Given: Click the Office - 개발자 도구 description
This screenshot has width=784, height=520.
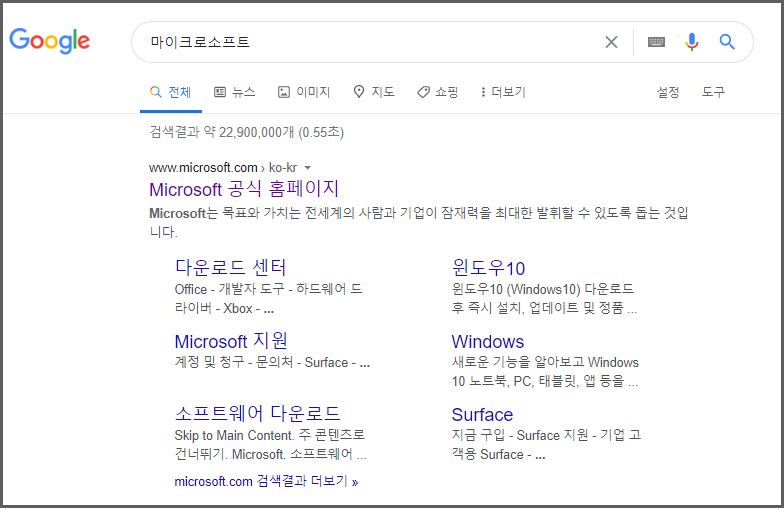Looking at the screenshot, I should click(x=268, y=298).
